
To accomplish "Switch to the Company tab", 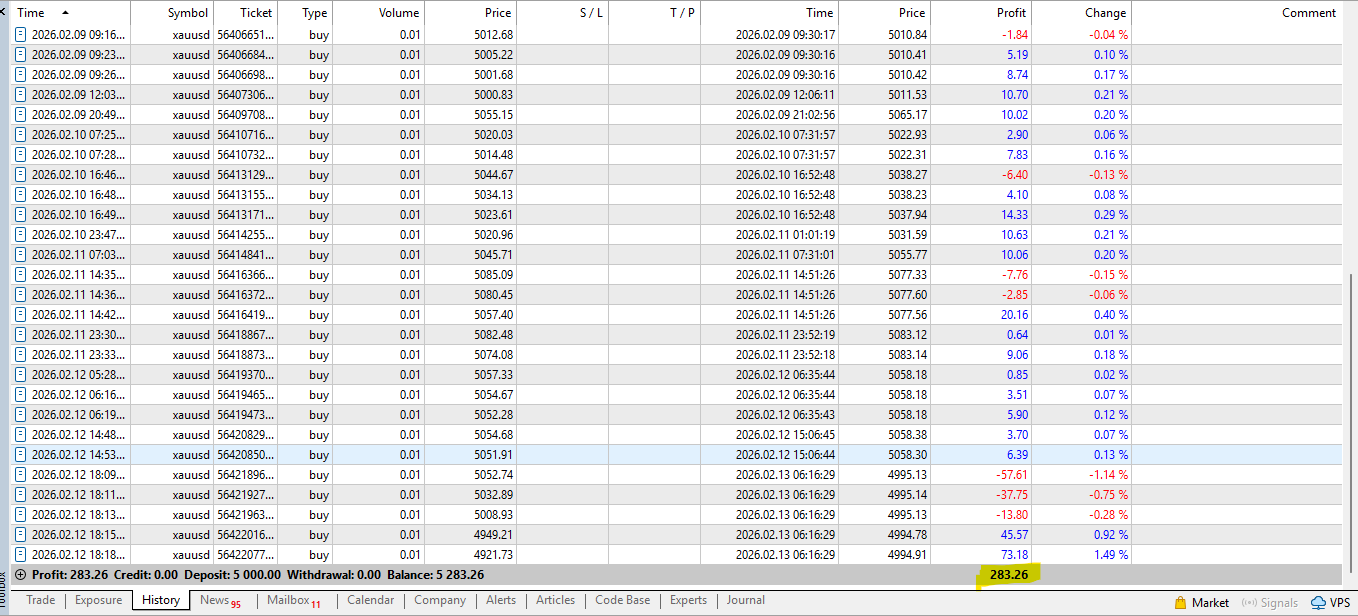I will coord(440,600).
